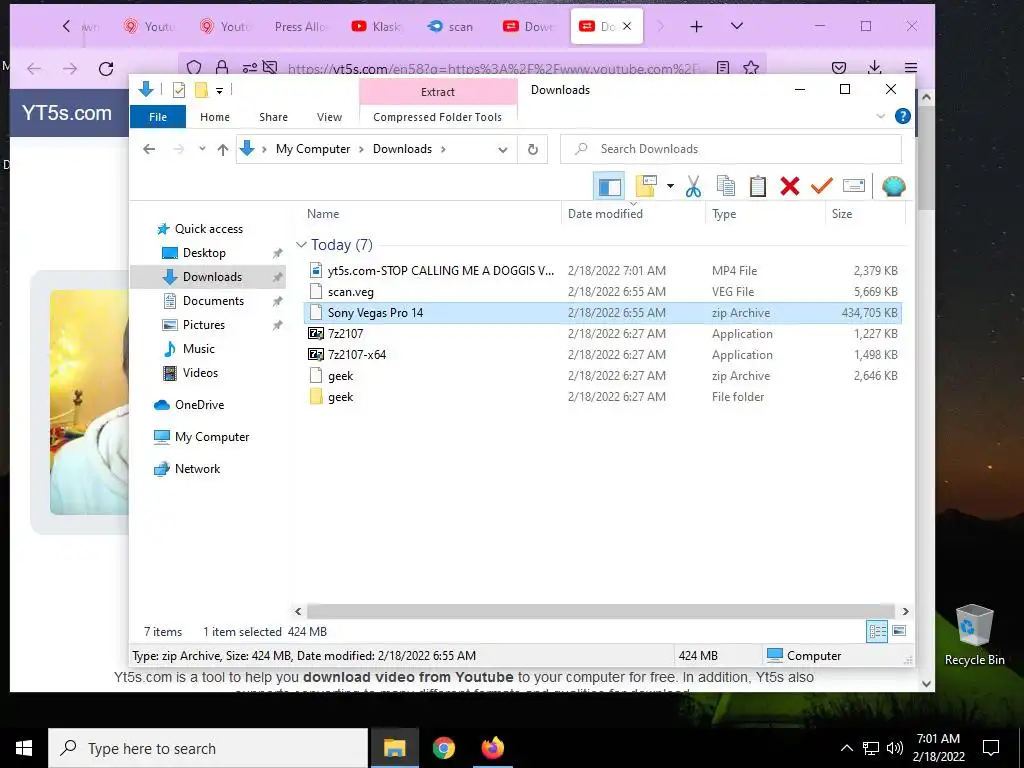Switch to the Klask Firefox tab
Image resolution: width=1024 pixels, height=768 pixels.
377,26
